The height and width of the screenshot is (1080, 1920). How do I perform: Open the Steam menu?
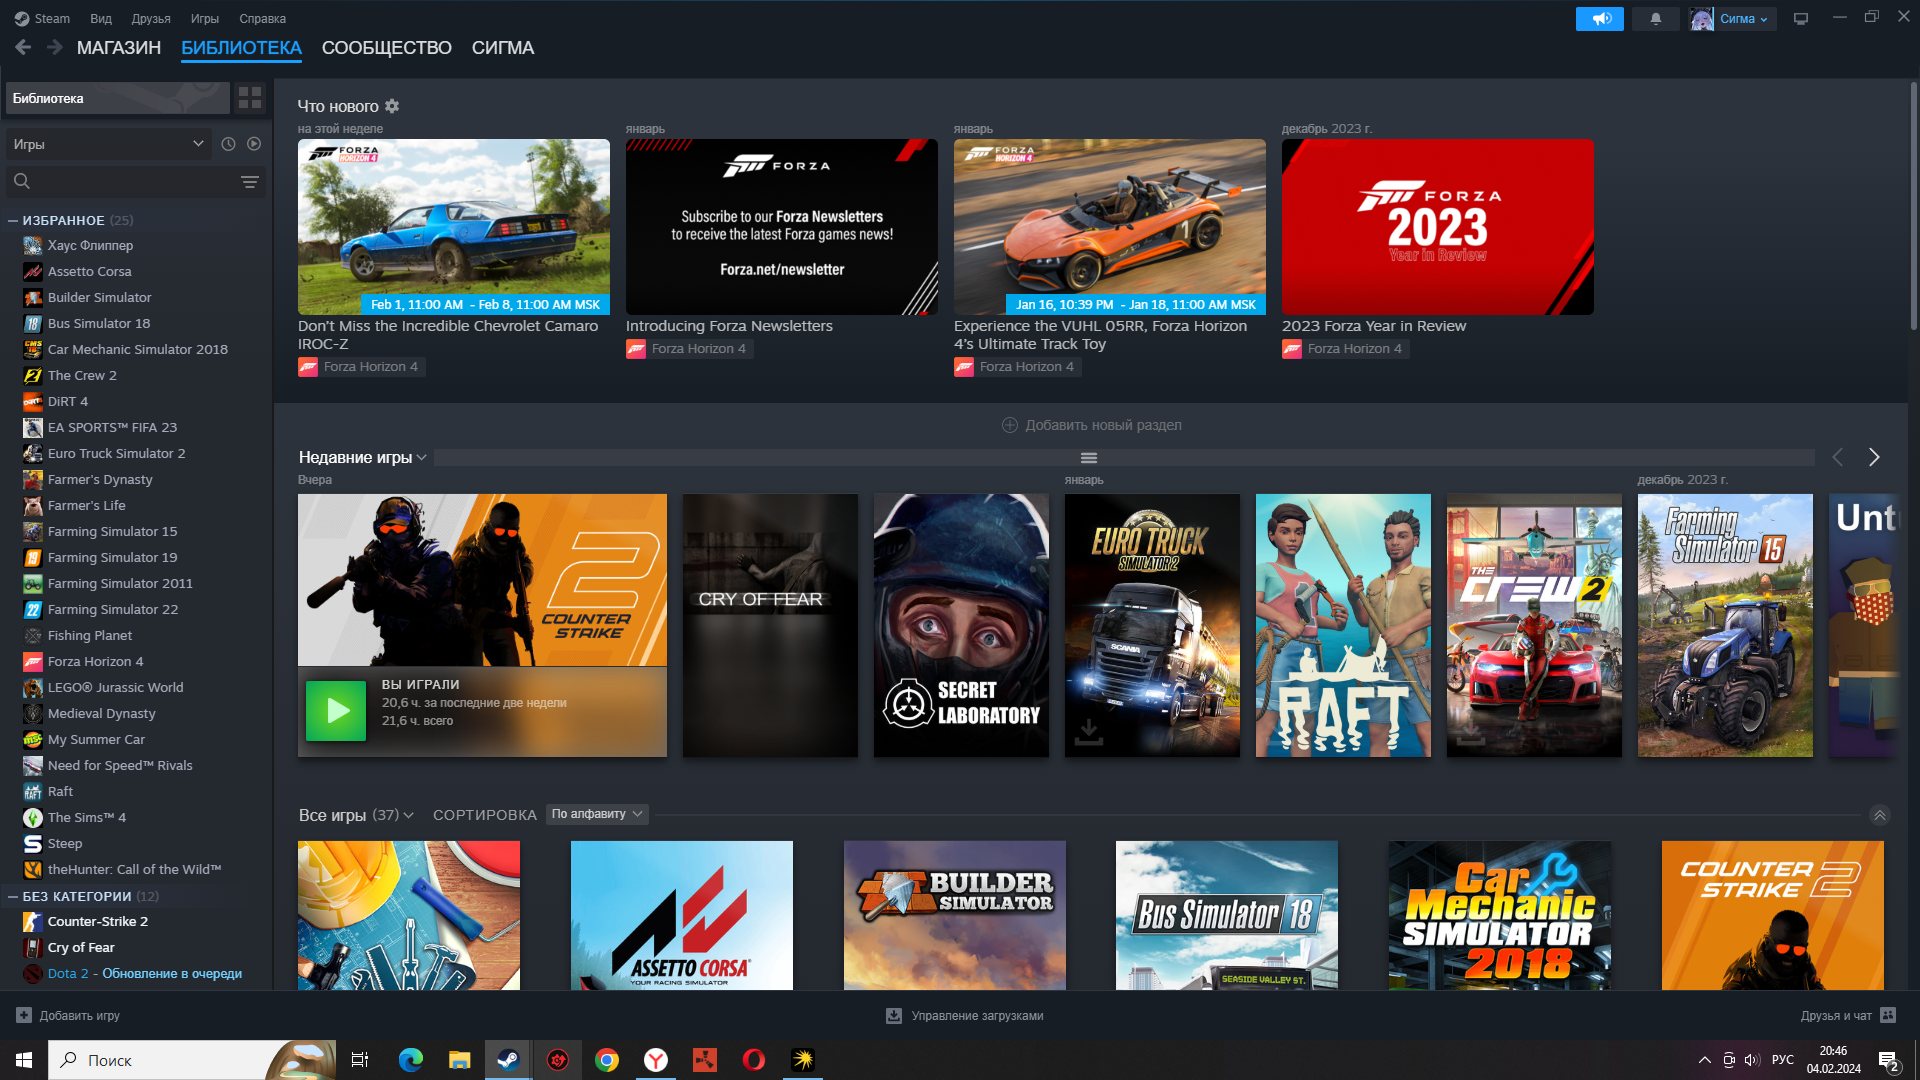[x=42, y=18]
